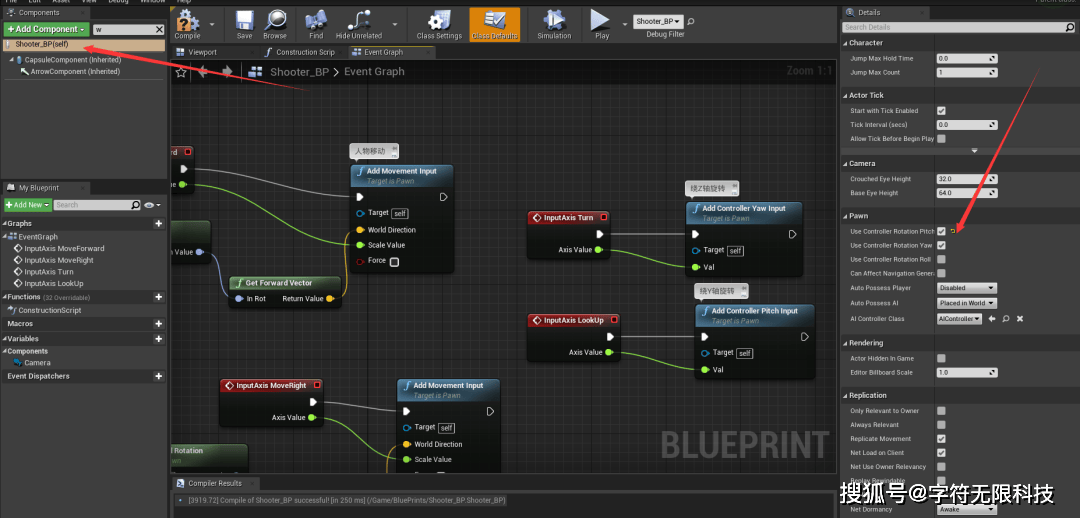
Task: Add a new variable with plus icon
Action: 158,339
